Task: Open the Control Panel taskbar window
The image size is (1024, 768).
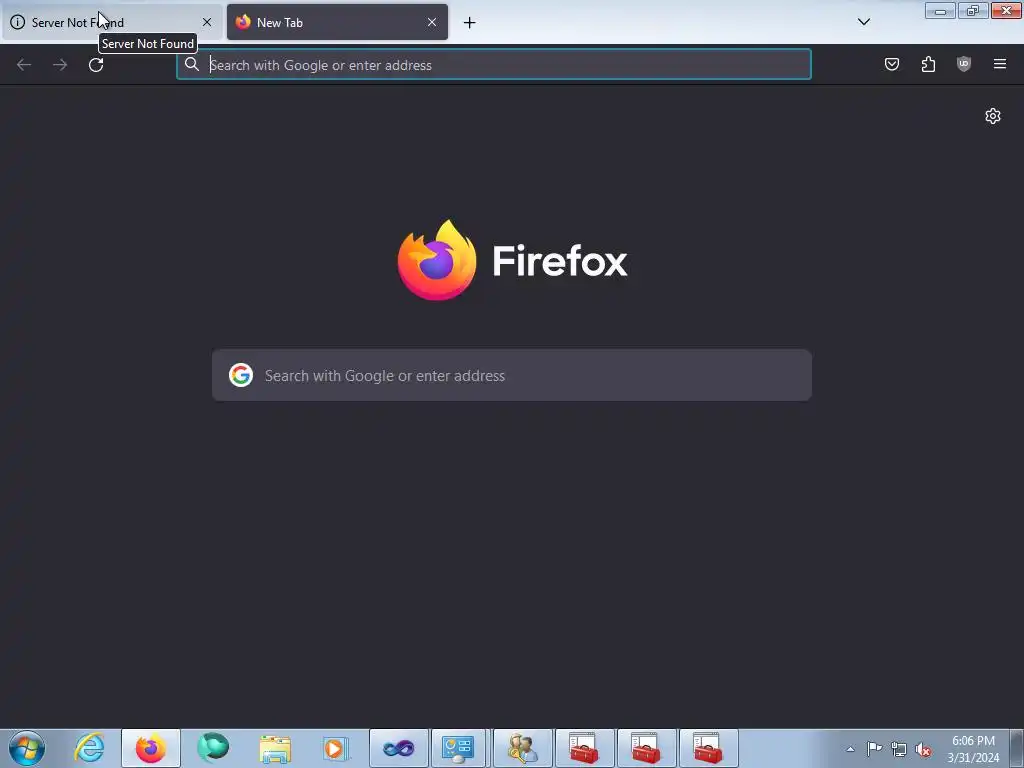Action: (458, 748)
